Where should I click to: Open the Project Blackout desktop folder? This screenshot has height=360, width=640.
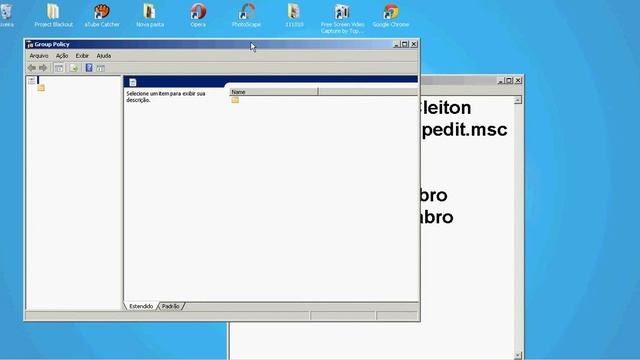coord(53,15)
